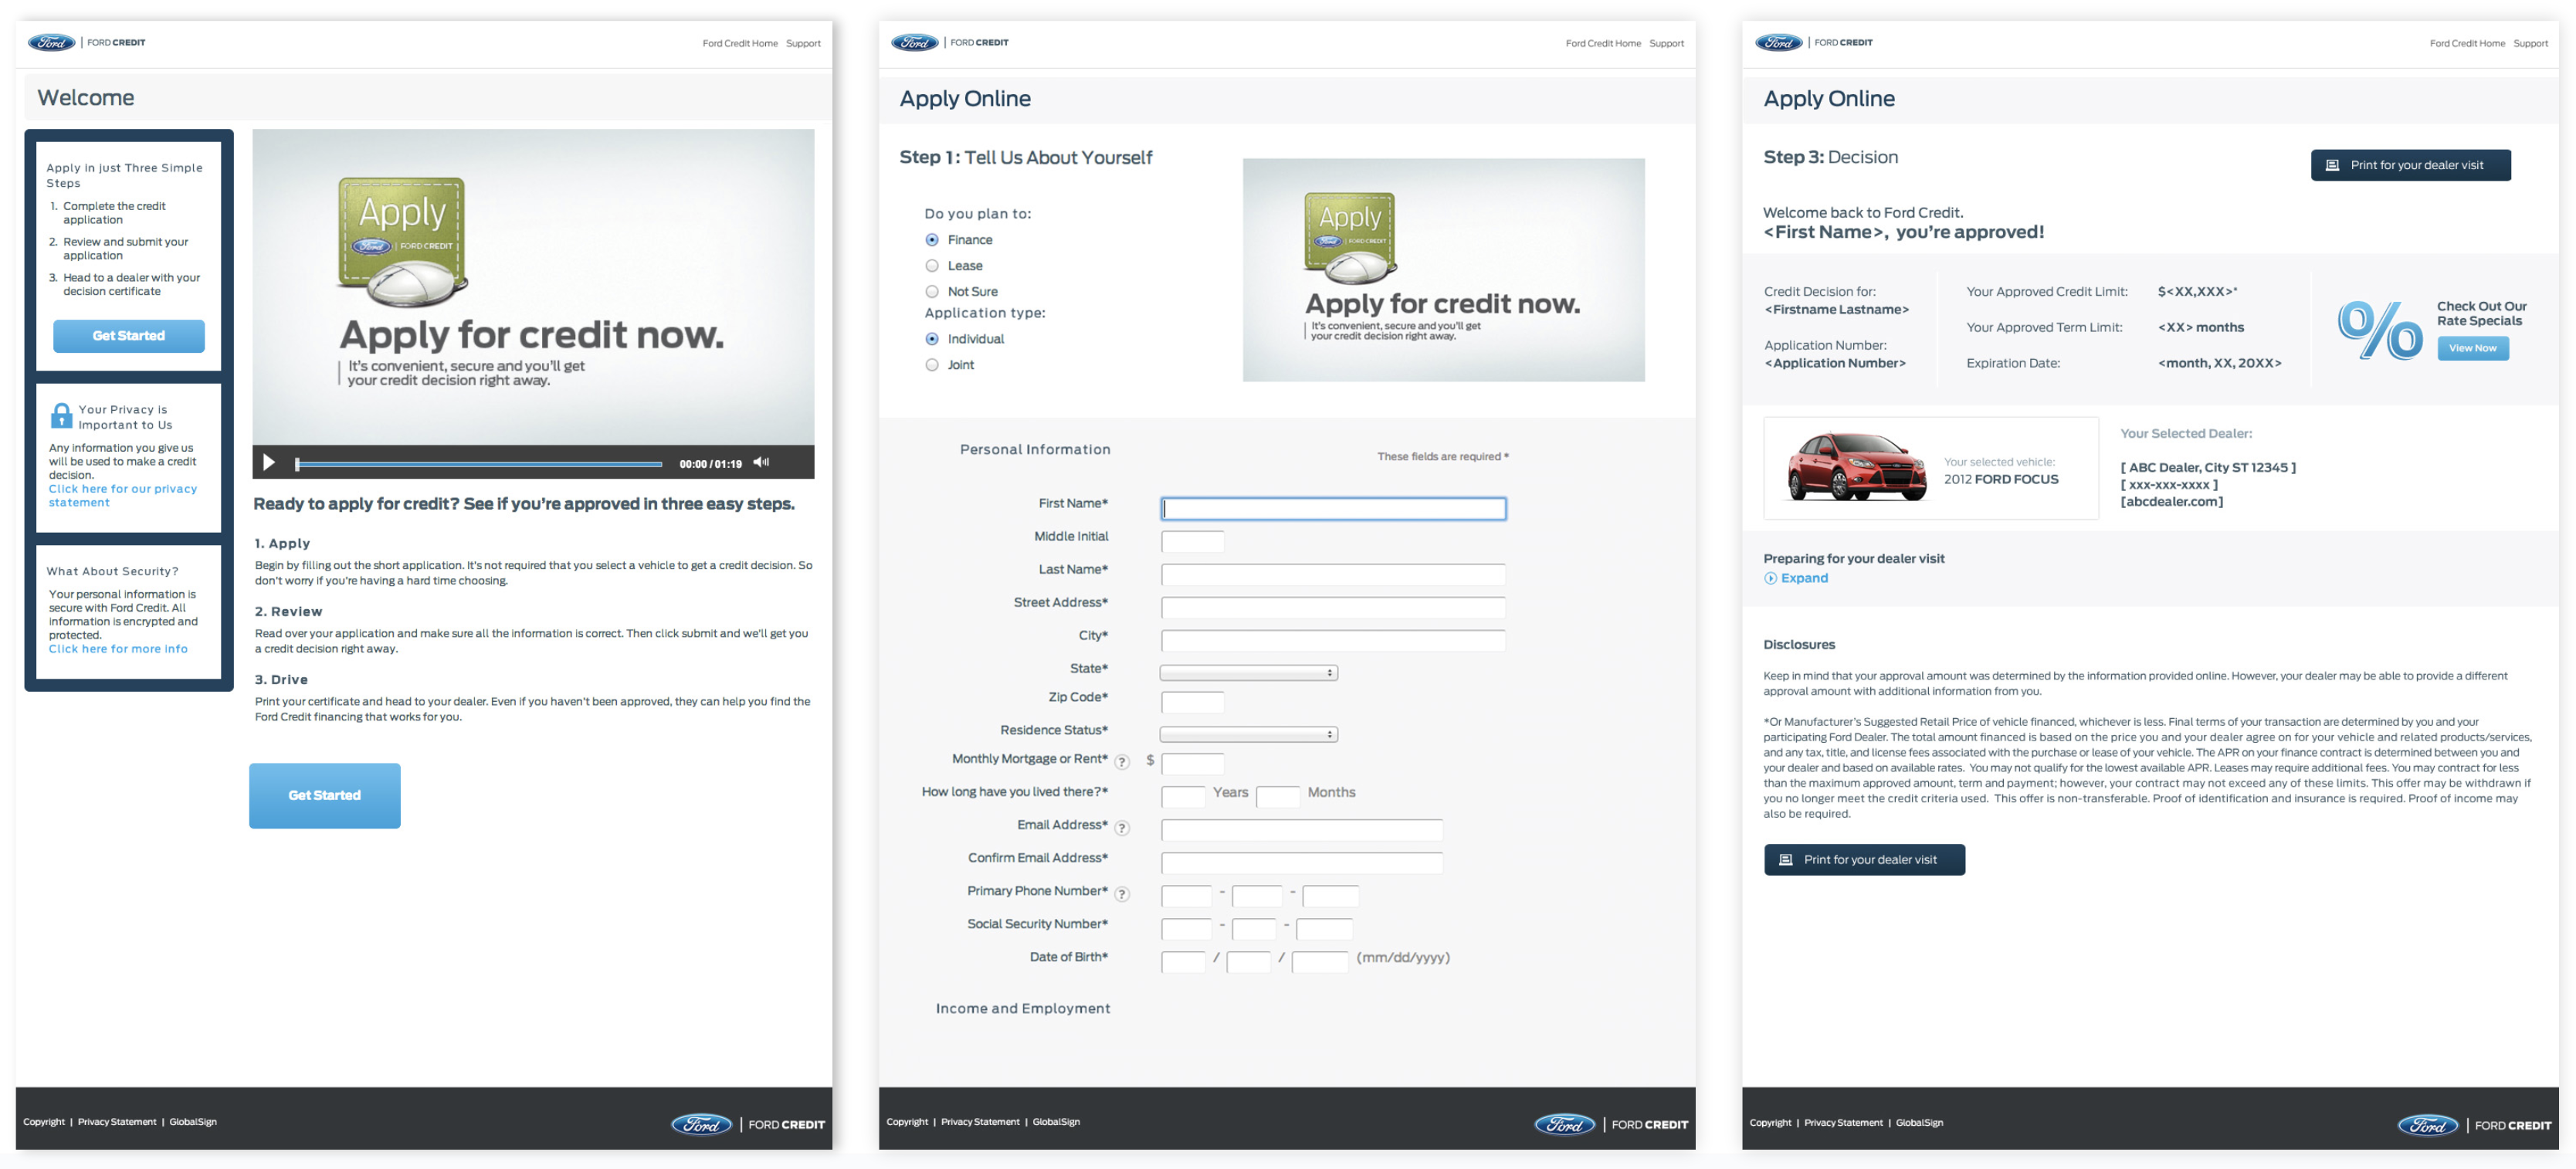The width and height of the screenshot is (2576, 1169).
Task: Click the Ford logo in Step 3 page footer
Action: pyautogui.click(x=2428, y=1125)
